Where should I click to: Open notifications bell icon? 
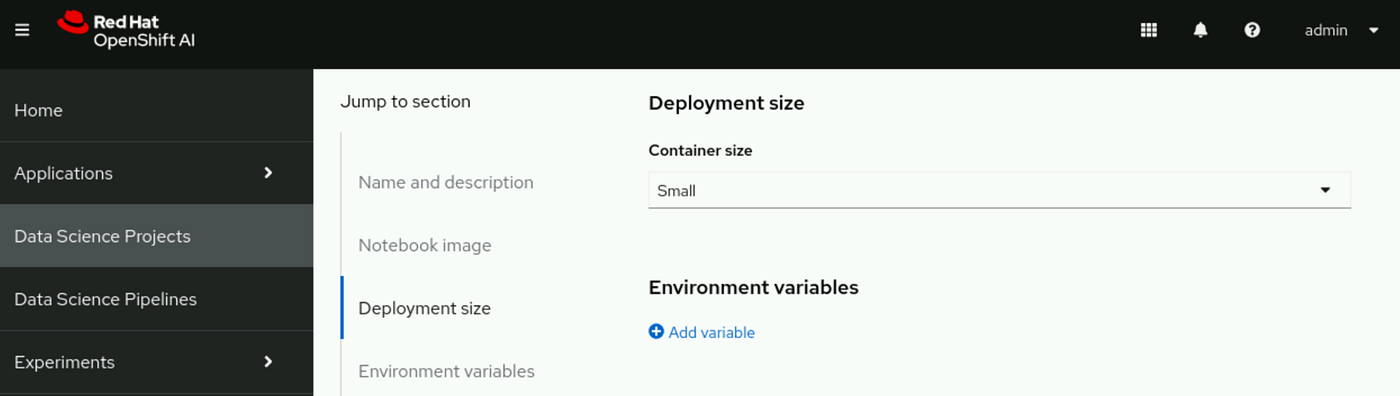pyautogui.click(x=1201, y=30)
